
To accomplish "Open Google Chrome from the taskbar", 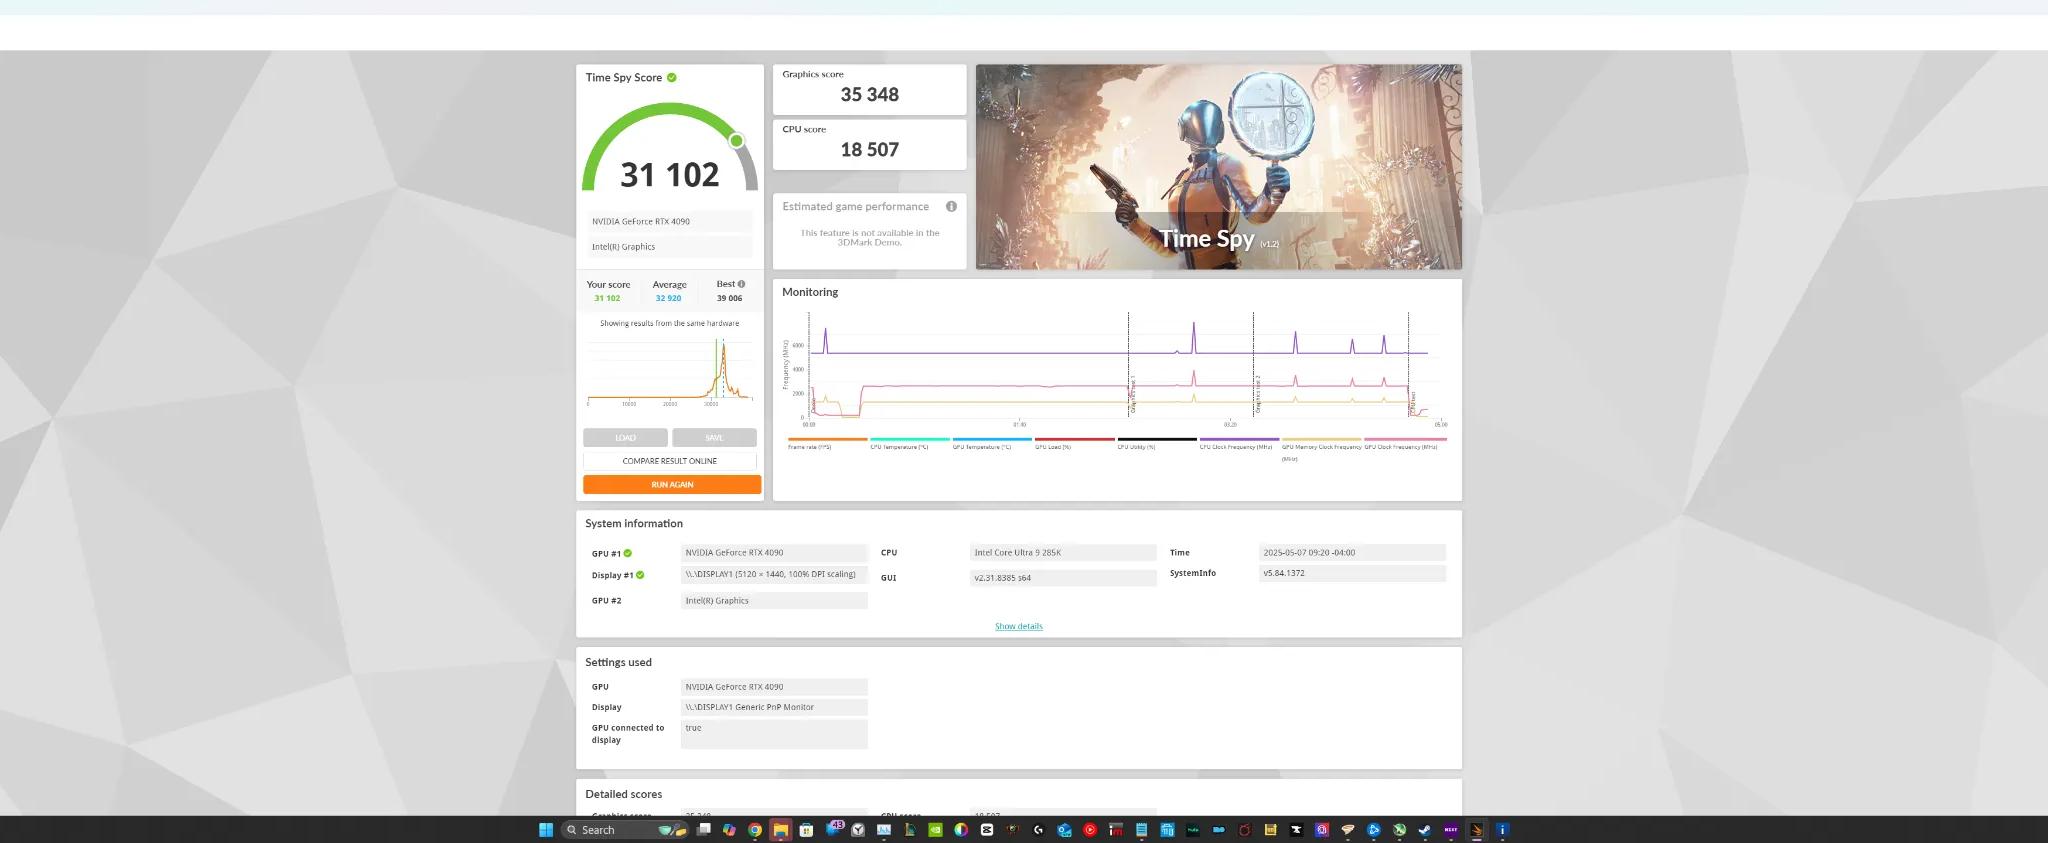I will pos(755,830).
